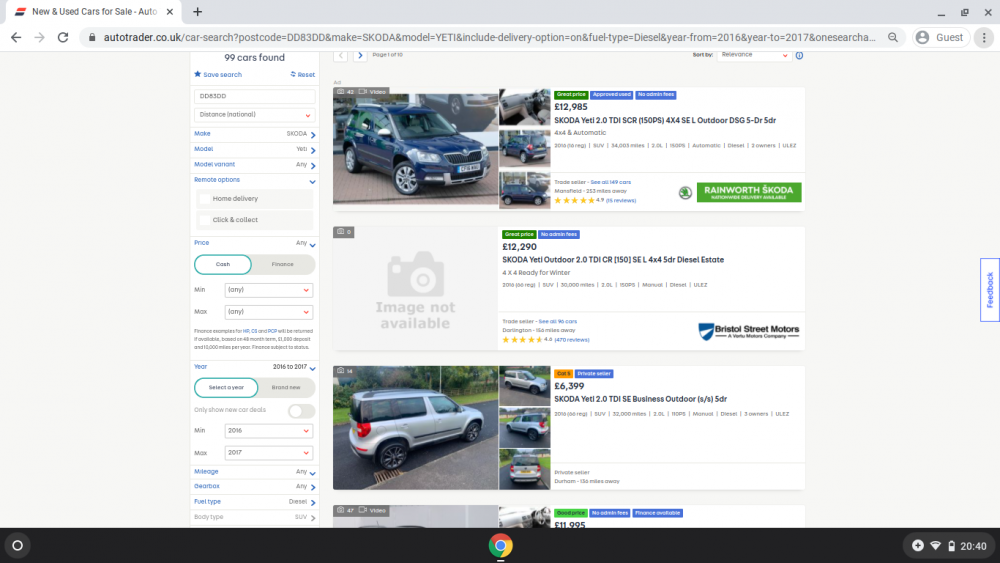
Task: Click the browser address bar URL
Action: pos(489,38)
